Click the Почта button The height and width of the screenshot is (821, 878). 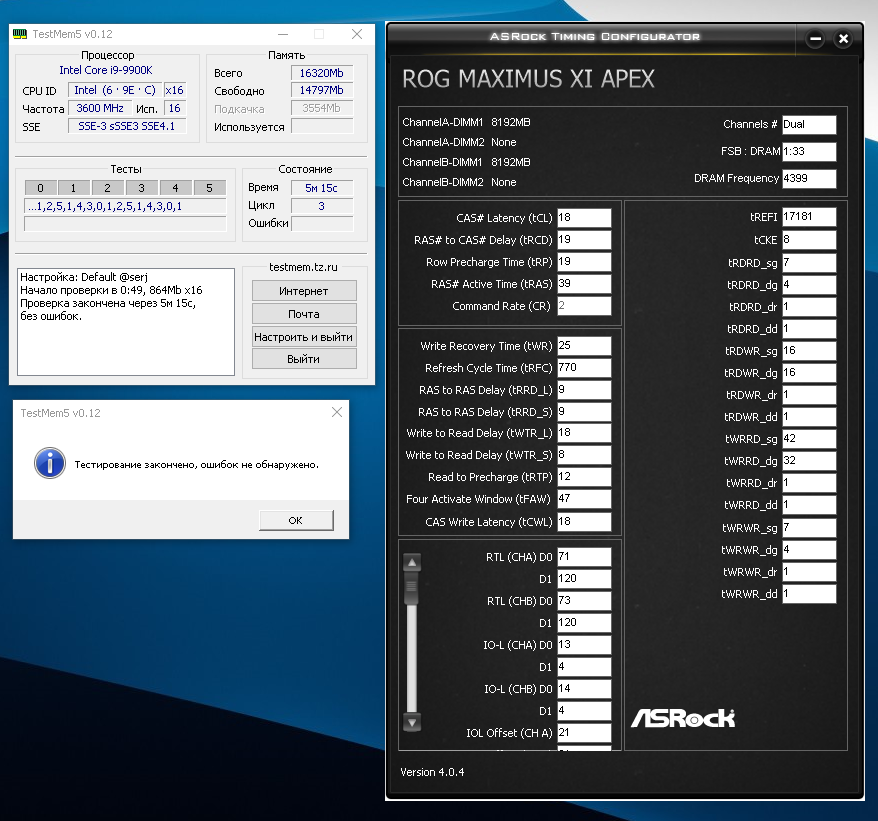(x=304, y=314)
